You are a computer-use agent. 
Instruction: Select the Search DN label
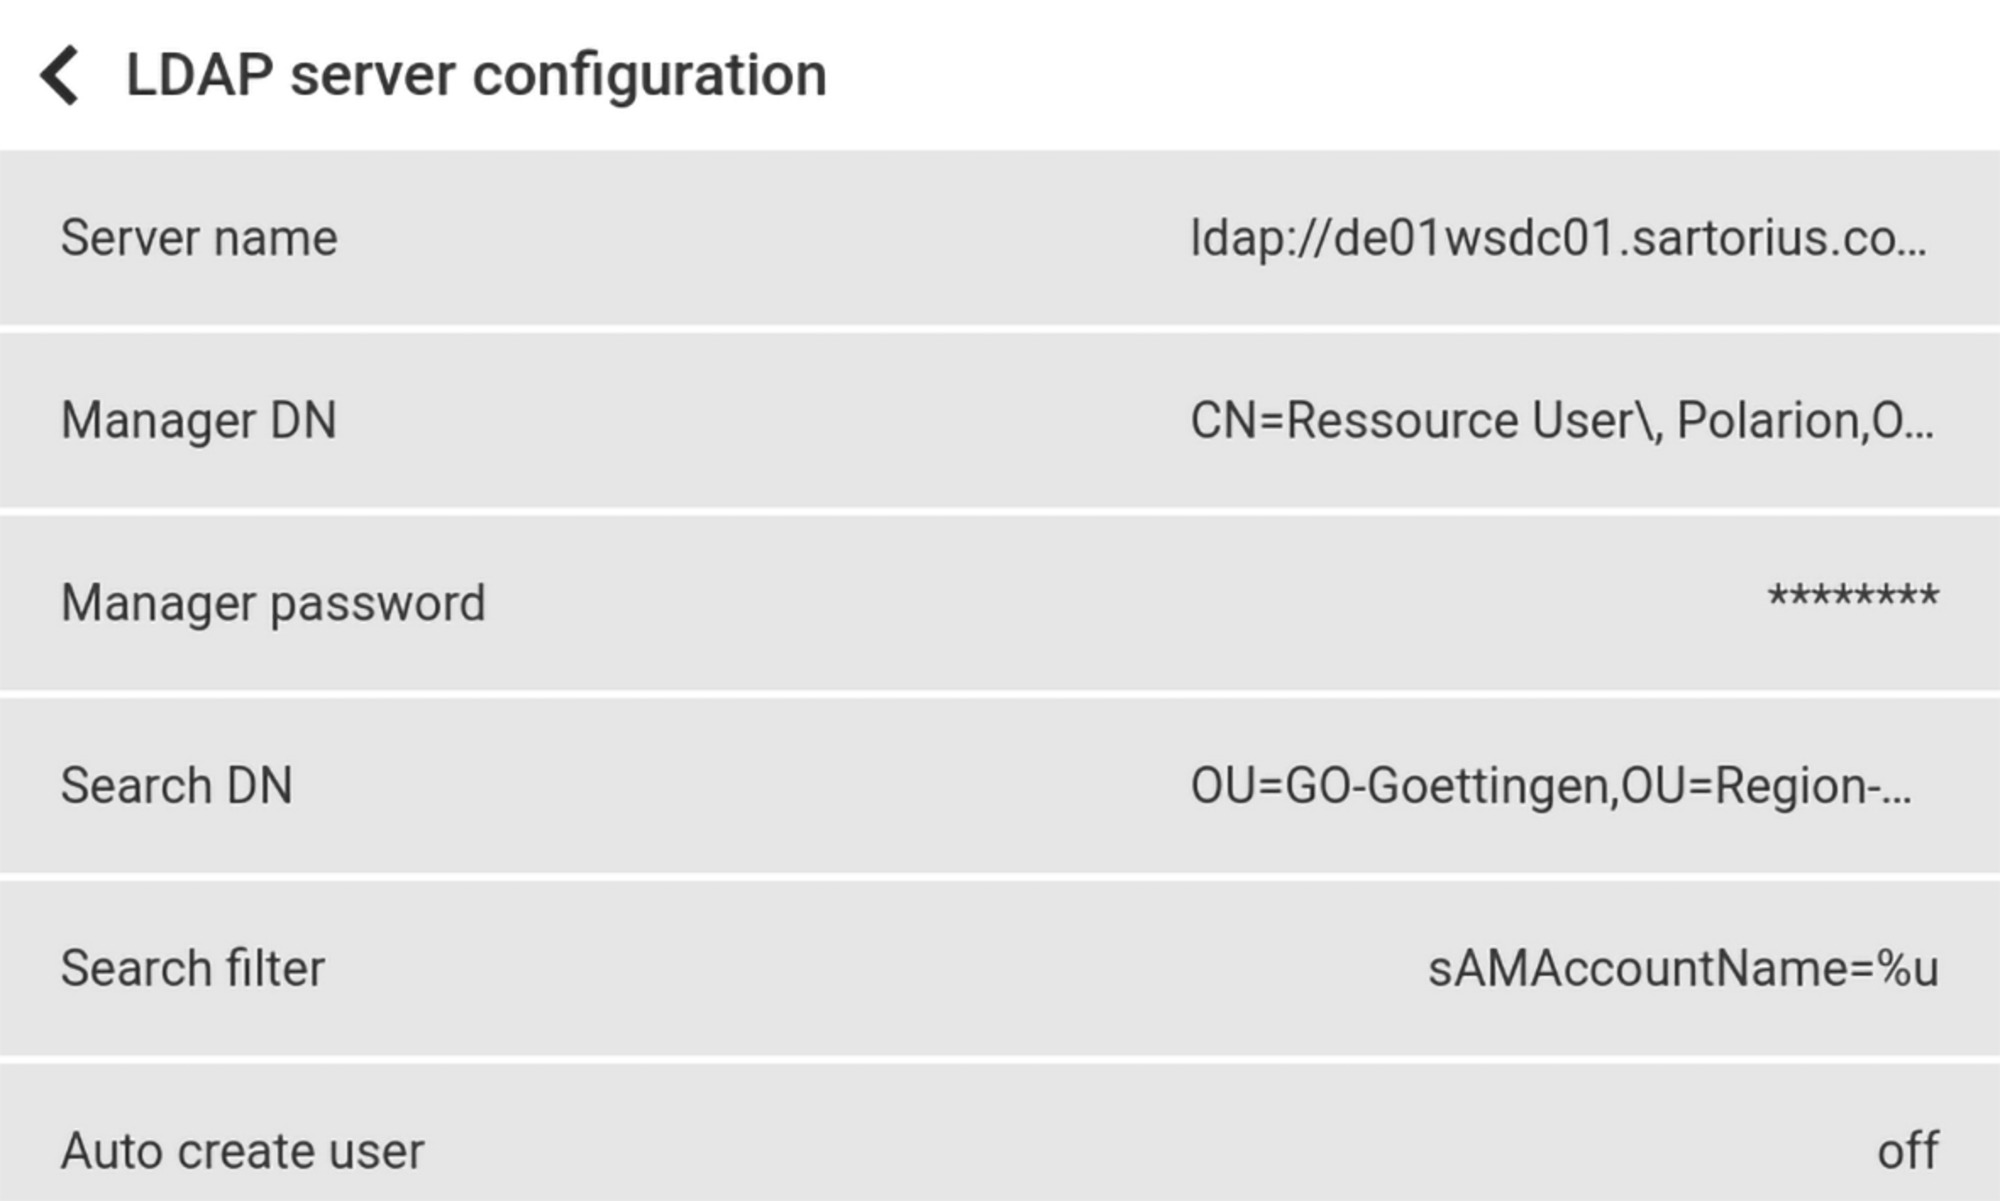[176, 785]
